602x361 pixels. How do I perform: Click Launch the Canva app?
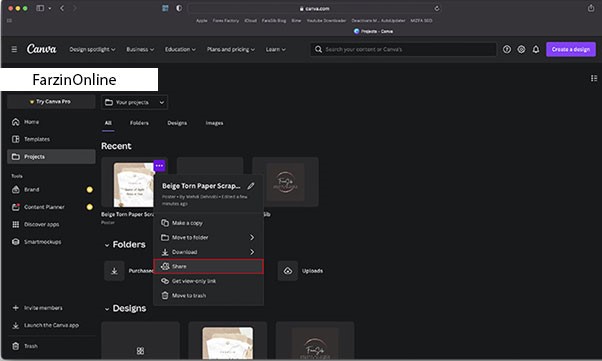[51, 325]
